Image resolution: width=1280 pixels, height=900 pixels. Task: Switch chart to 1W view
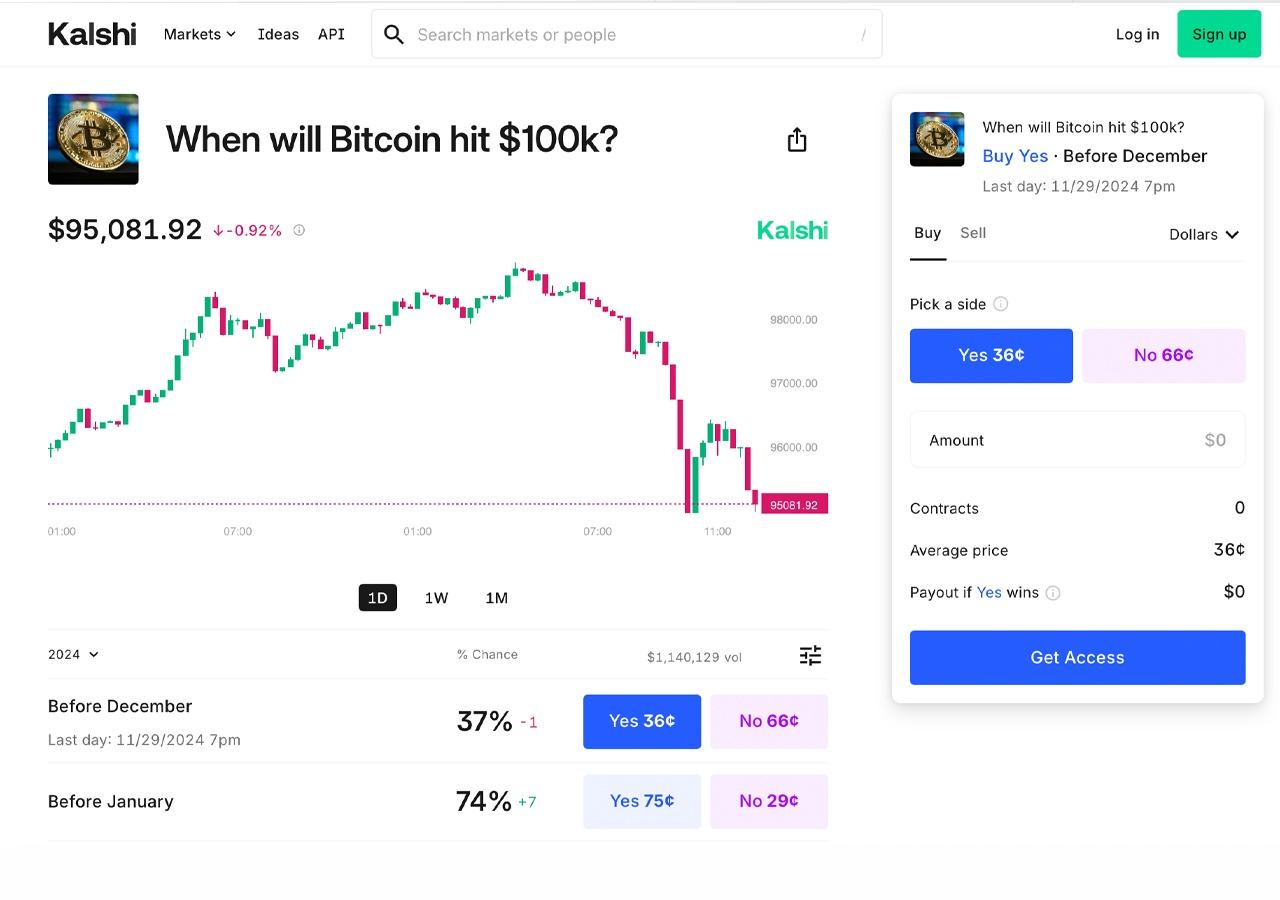(x=436, y=597)
